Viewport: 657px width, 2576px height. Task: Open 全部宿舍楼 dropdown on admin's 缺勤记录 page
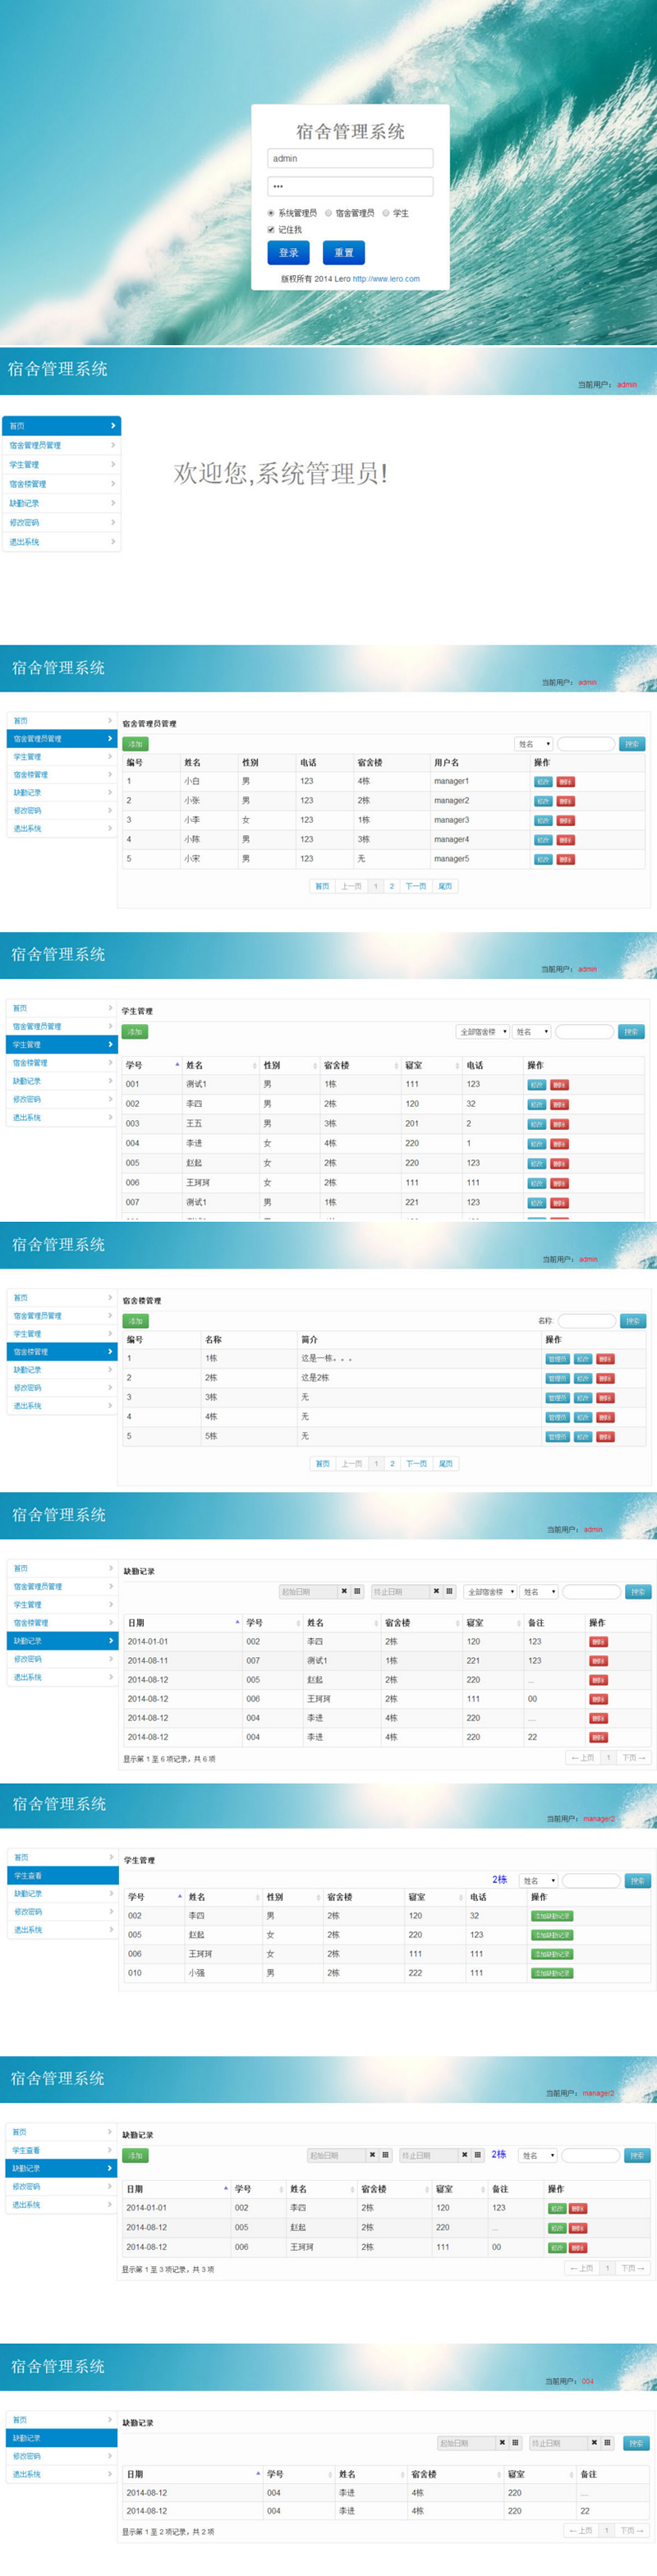(490, 1591)
